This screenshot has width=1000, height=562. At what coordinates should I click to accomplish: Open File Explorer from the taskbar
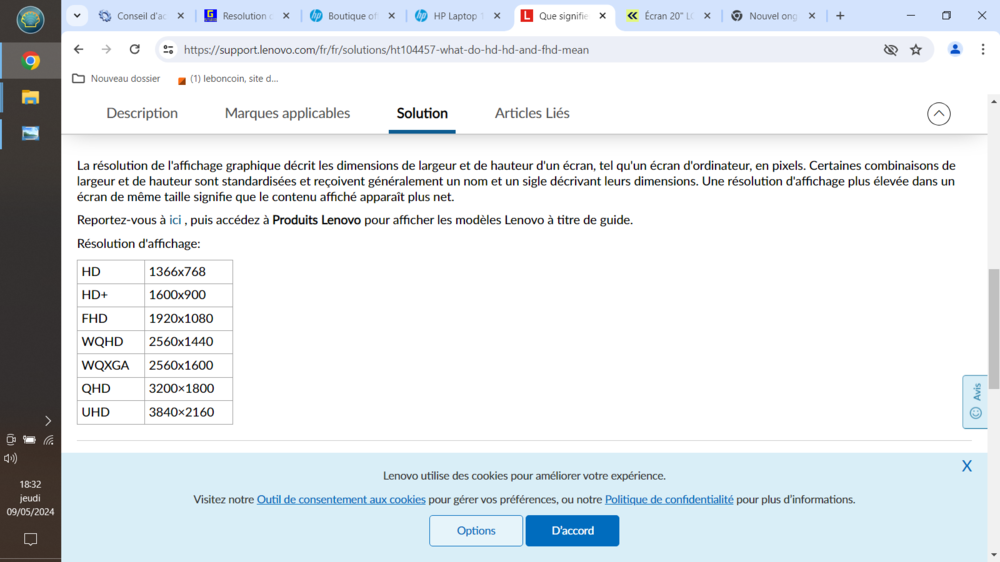[x=30, y=97]
